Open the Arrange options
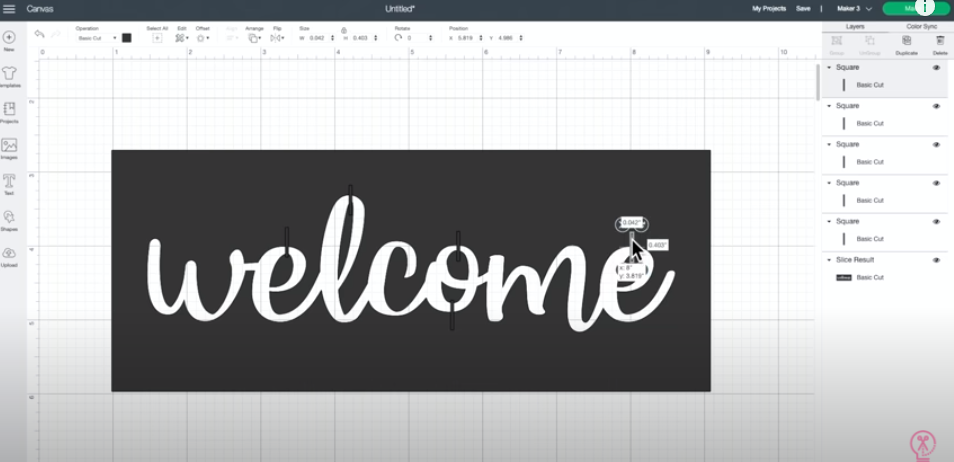This screenshot has width=954, height=462. pyautogui.click(x=254, y=38)
